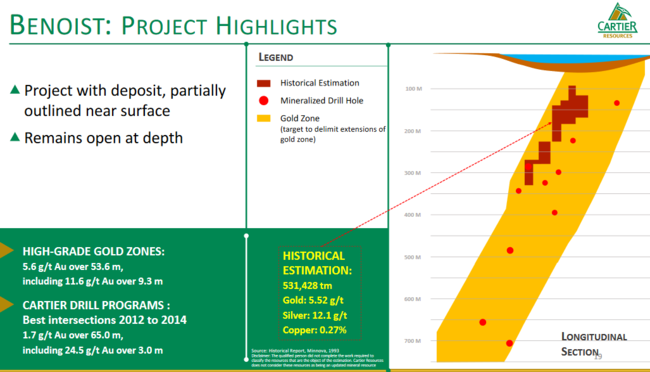This screenshot has height=372, width=650.
Task: Click gold arrow marker beside High-Grade Gold Zones
Action: coord(6,250)
